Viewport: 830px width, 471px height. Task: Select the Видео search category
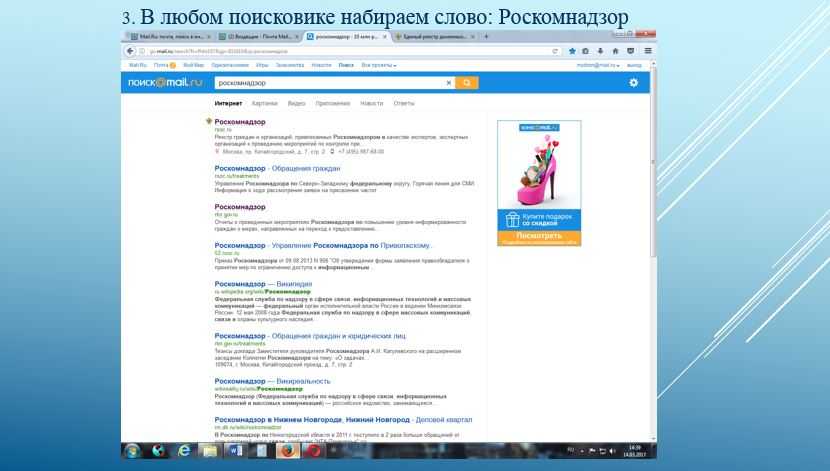click(296, 103)
